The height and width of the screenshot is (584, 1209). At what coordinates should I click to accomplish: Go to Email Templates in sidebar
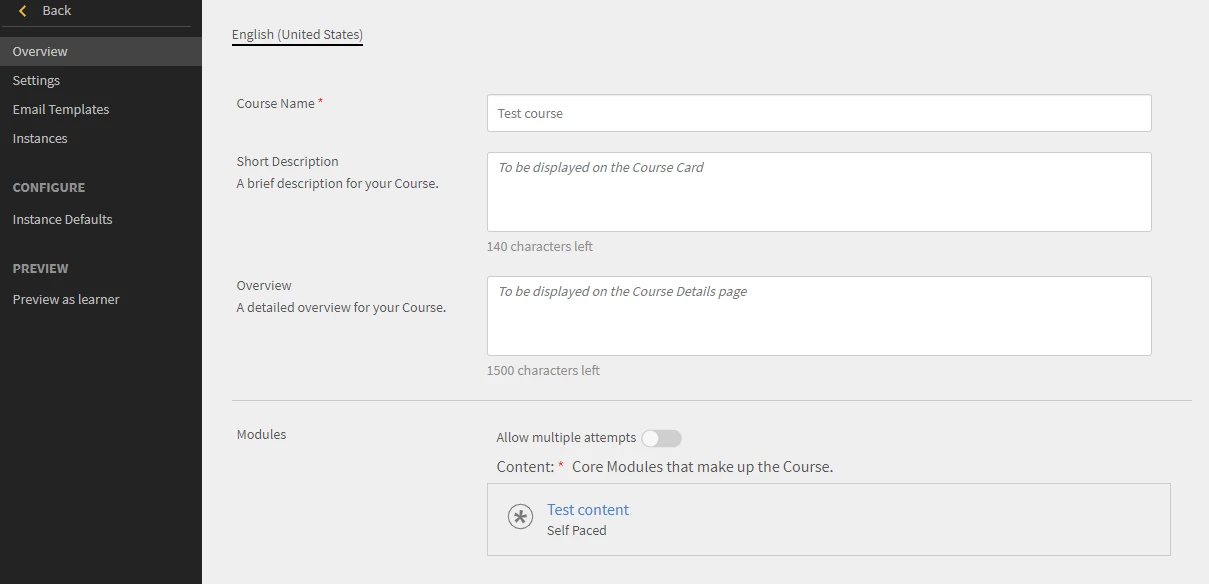[x=61, y=110]
